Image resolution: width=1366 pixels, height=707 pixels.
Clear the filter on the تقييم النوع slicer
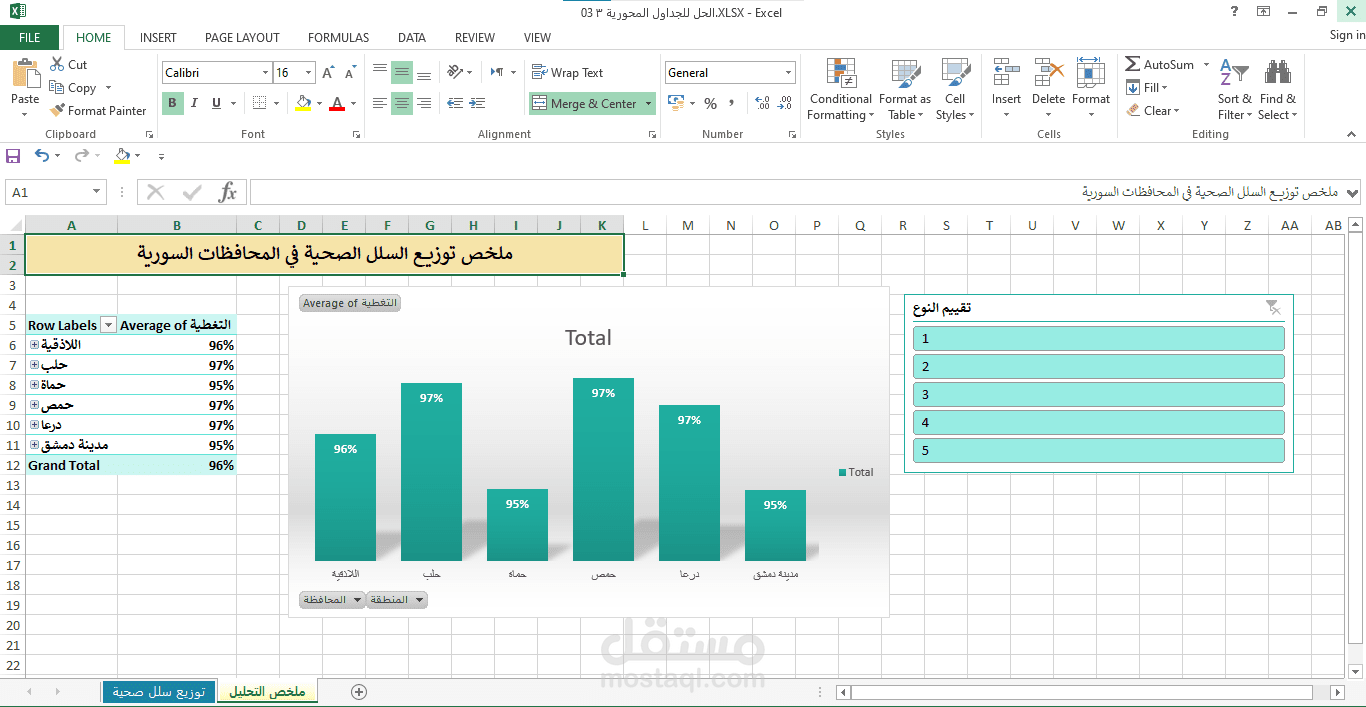coord(1274,308)
